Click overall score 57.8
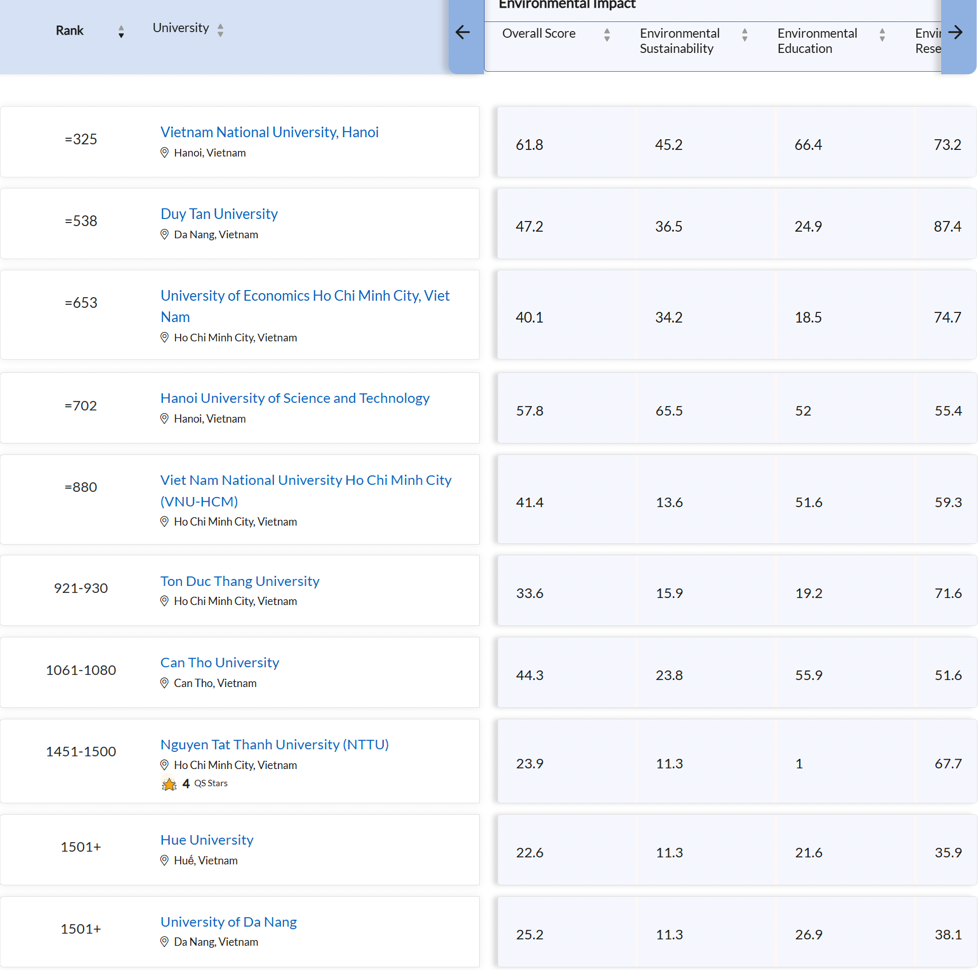978x970 pixels. pyautogui.click(x=530, y=411)
